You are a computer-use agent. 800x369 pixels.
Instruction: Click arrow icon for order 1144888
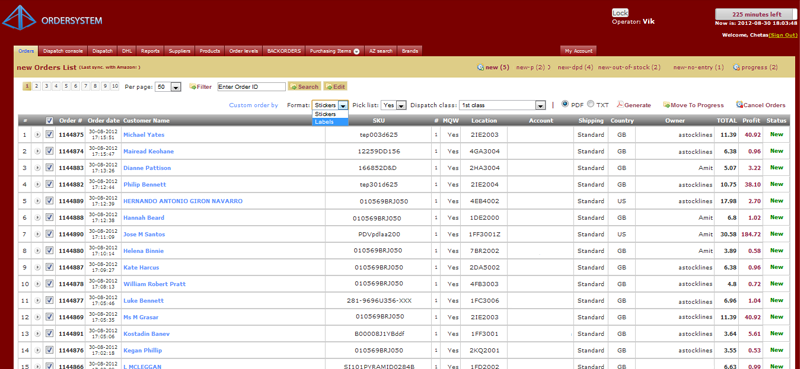click(x=37, y=218)
